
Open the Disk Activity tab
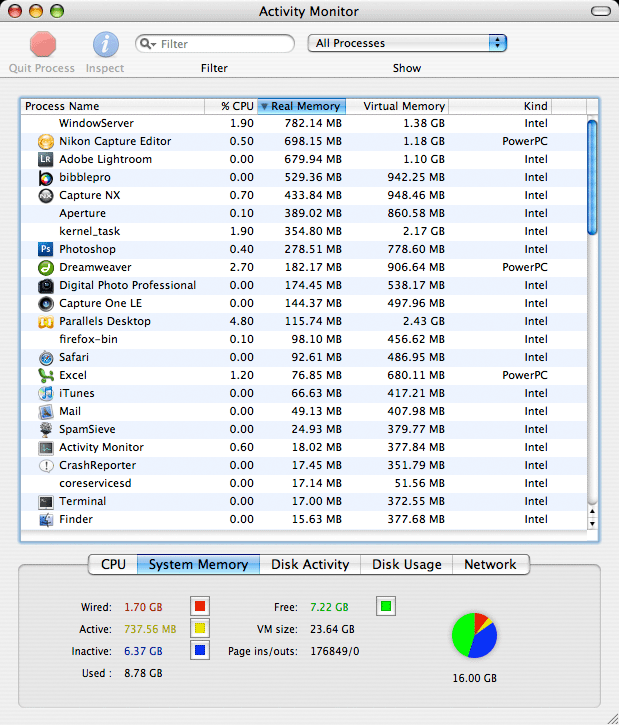coord(310,565)
